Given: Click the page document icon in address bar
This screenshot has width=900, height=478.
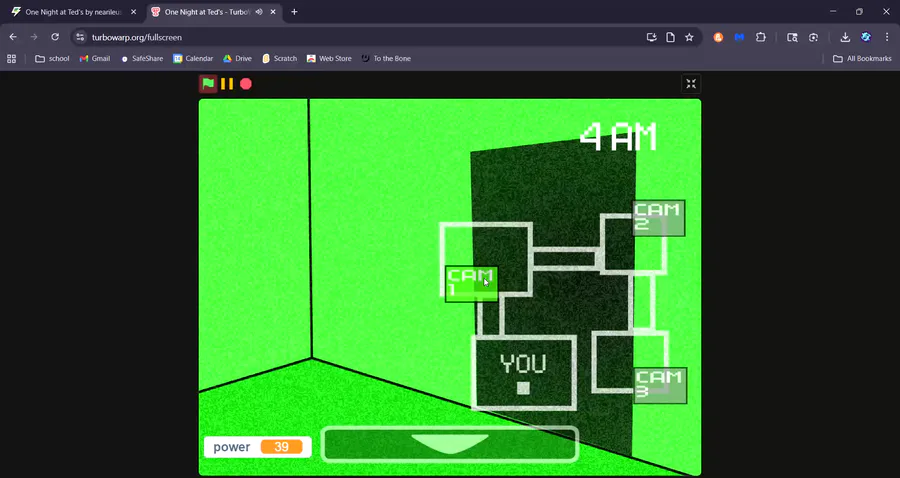Looking at the screenshot, I should click(x=670, y=37).
